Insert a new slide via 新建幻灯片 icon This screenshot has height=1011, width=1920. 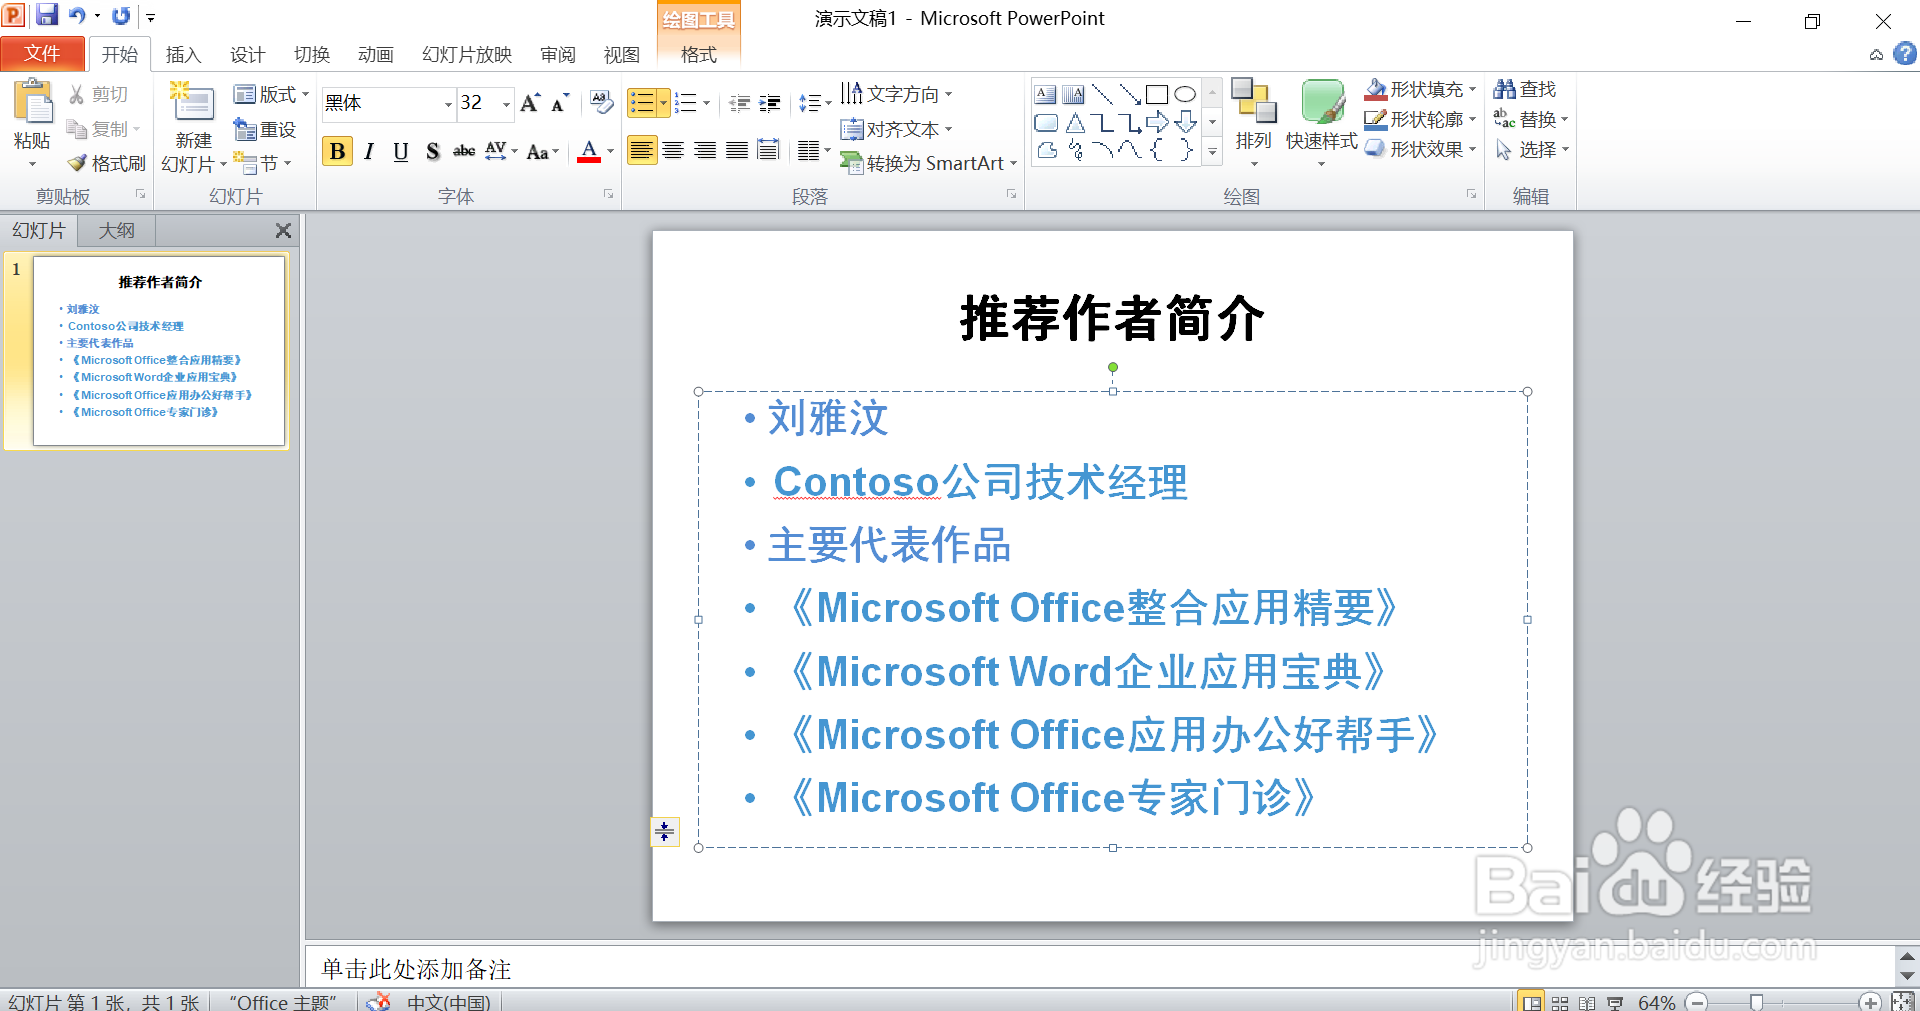pos(192,103)
